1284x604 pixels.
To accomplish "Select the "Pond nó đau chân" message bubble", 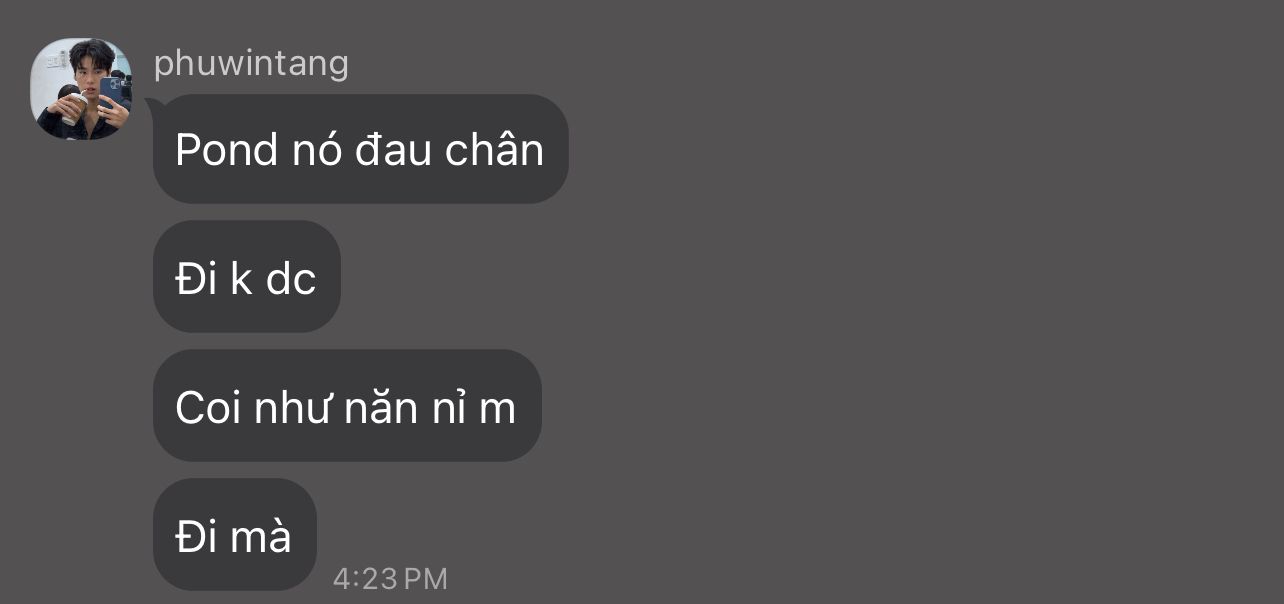I will point(360,149).
